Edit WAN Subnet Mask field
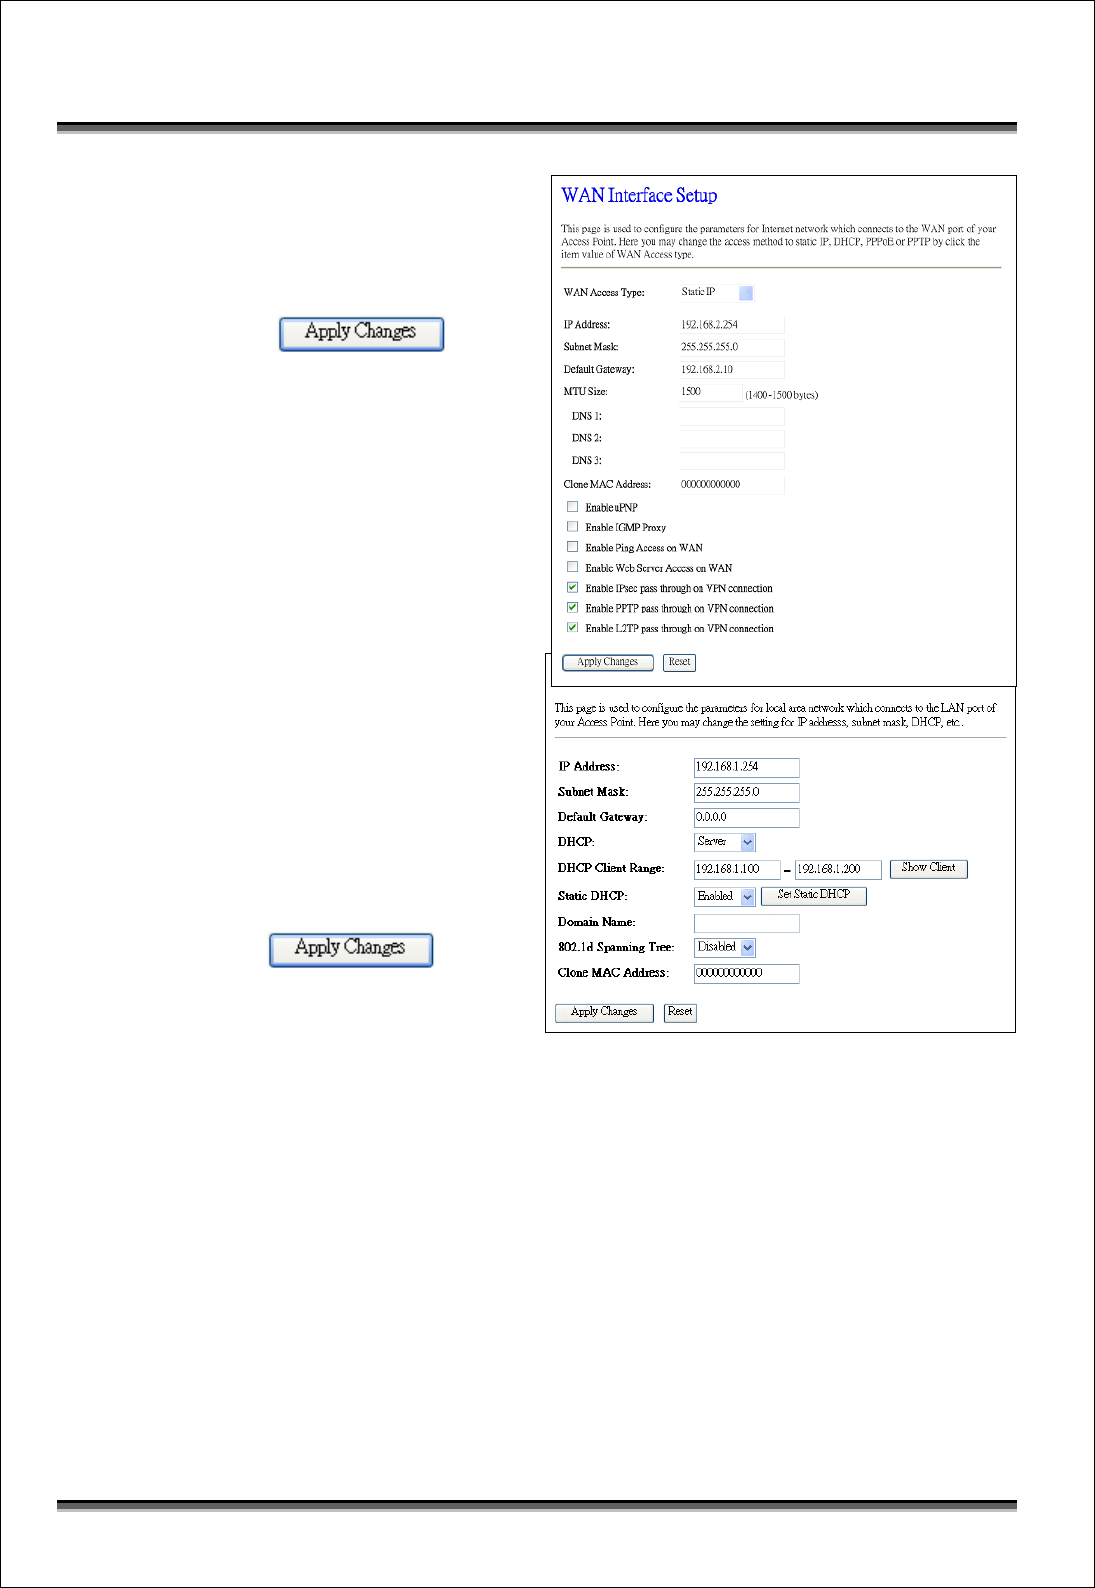Viewport: 1095px width, 1588px height. (732, 347)
